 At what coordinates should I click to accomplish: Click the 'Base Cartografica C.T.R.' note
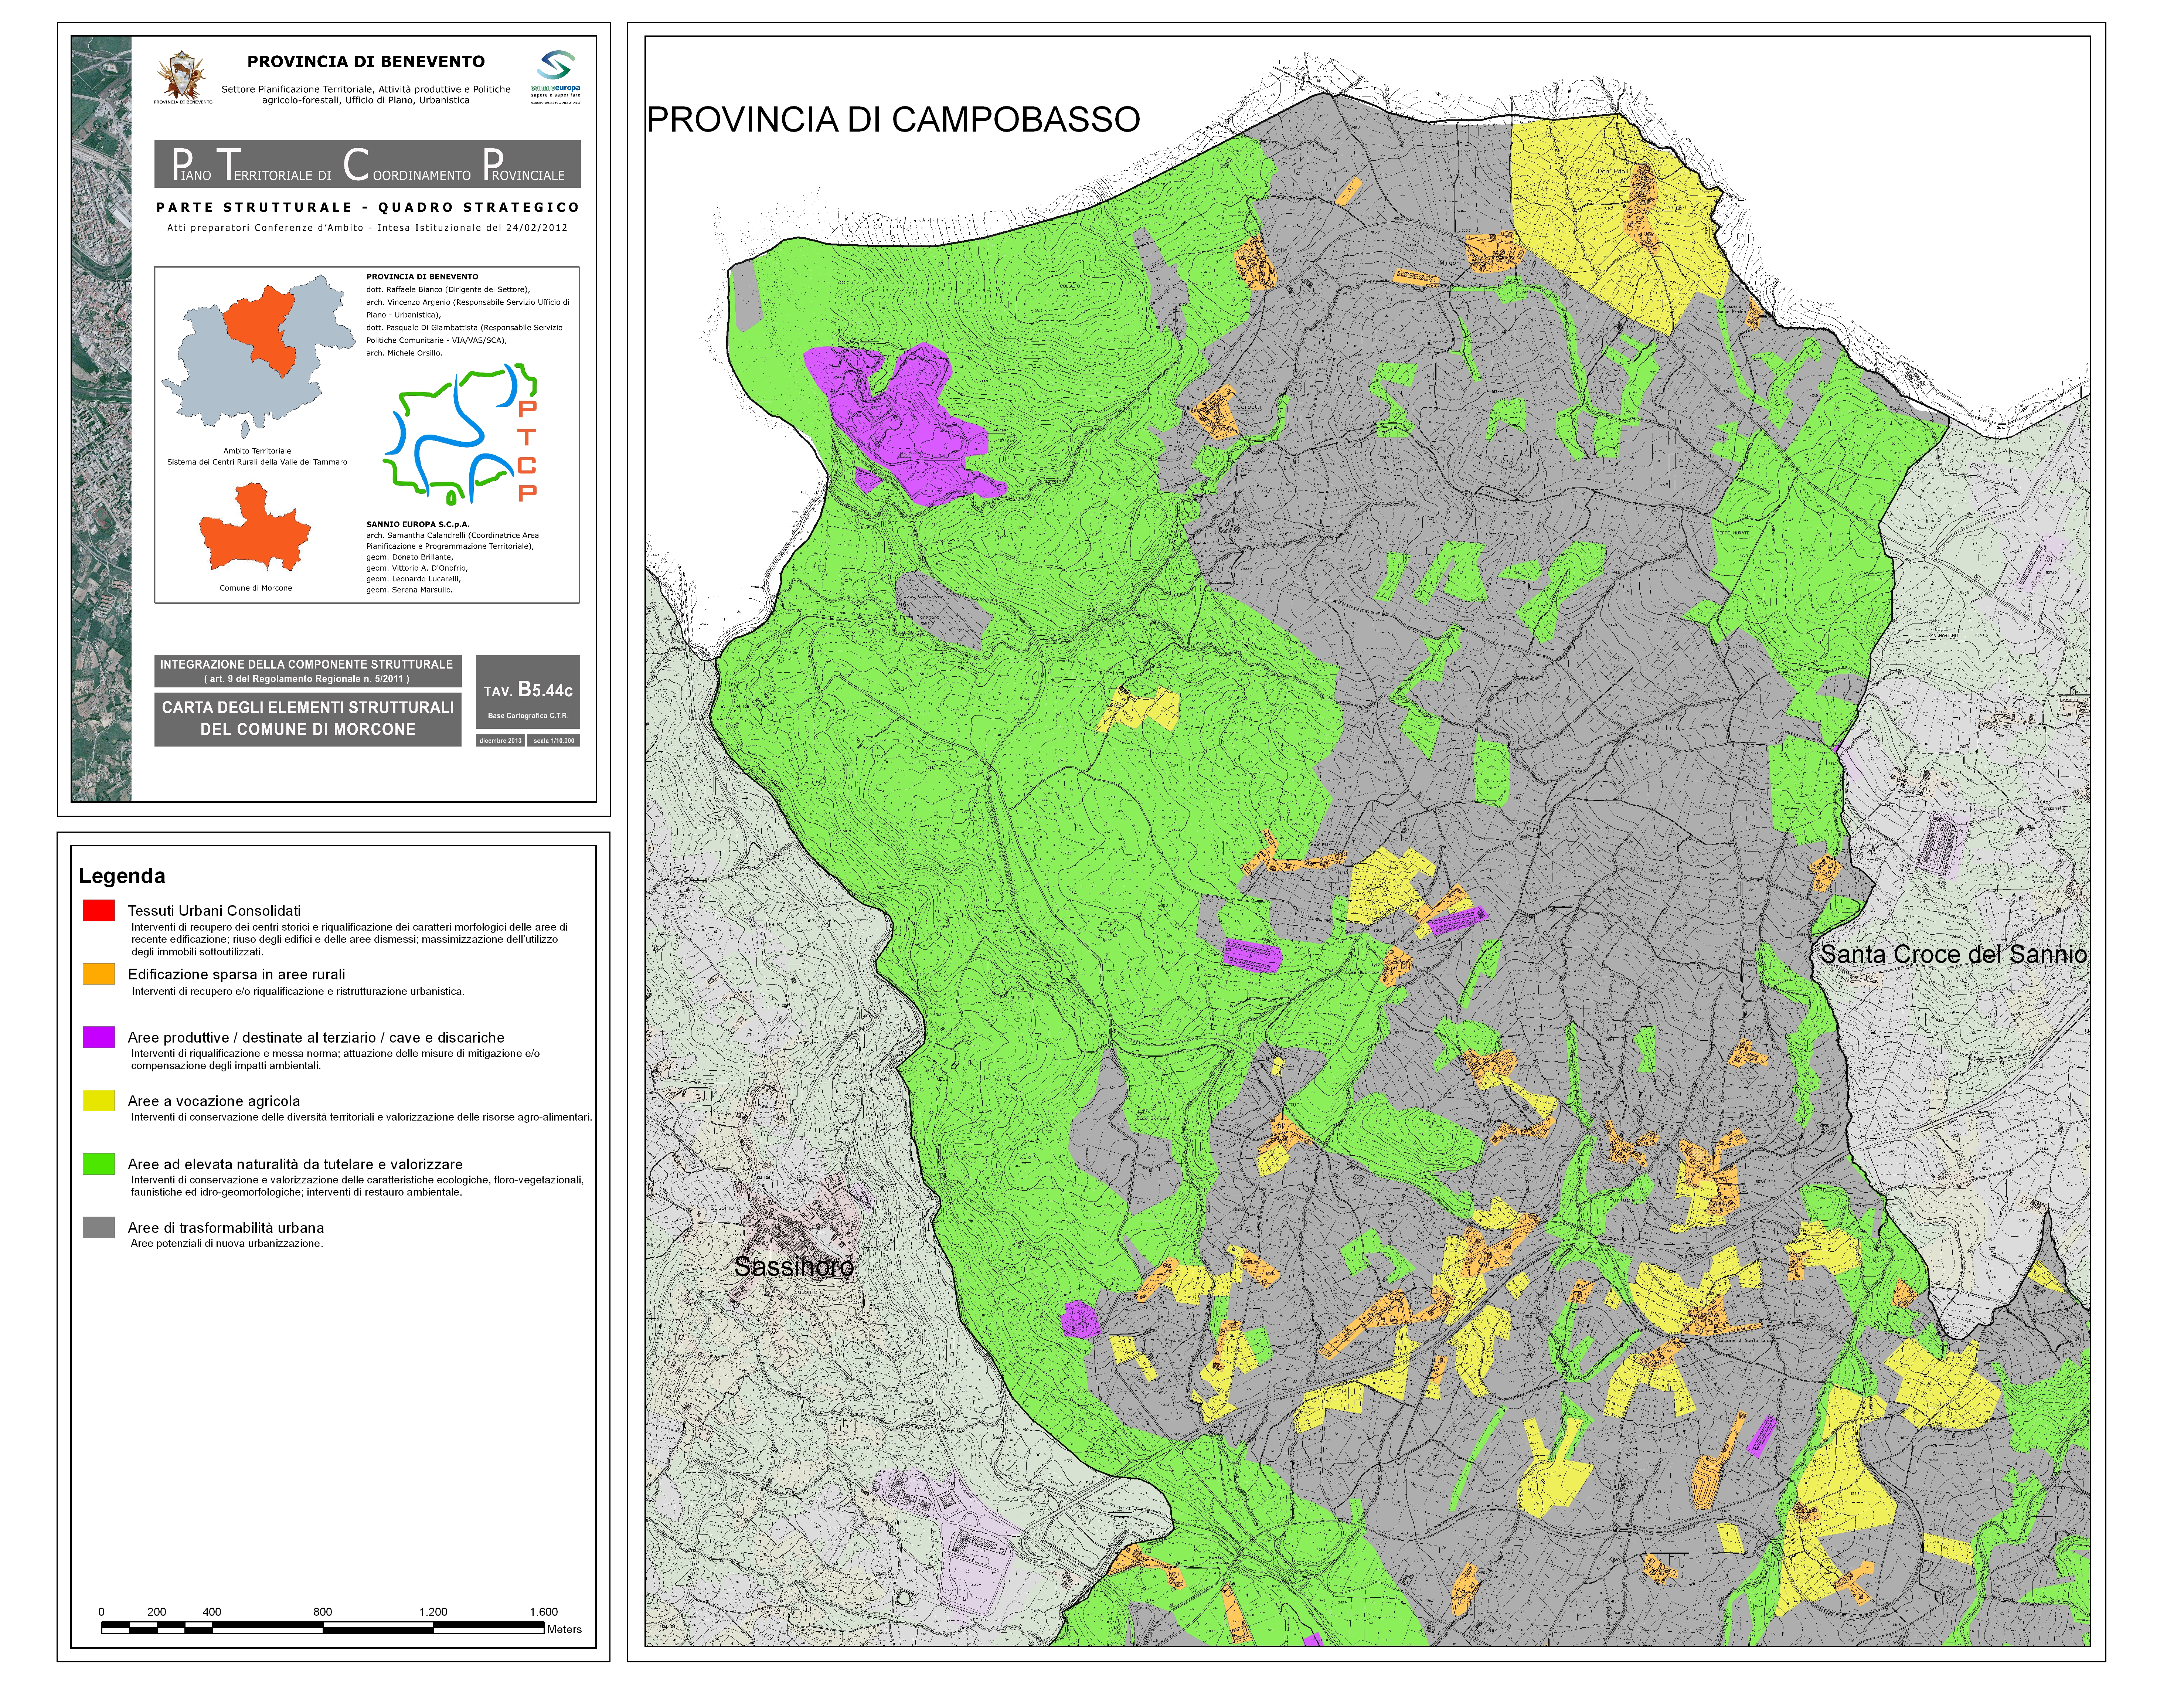coord(528,716)
